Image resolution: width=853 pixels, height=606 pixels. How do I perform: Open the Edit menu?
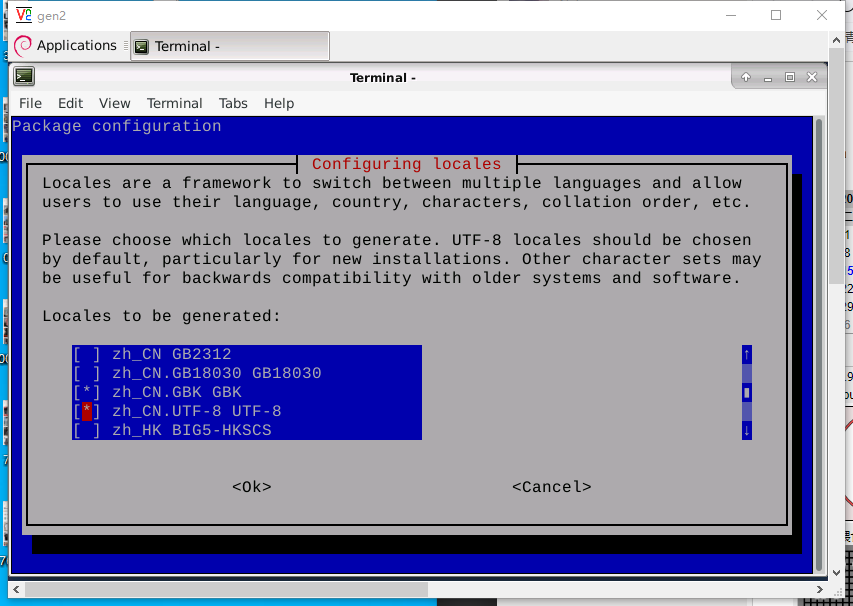click(x=71, y=103)
